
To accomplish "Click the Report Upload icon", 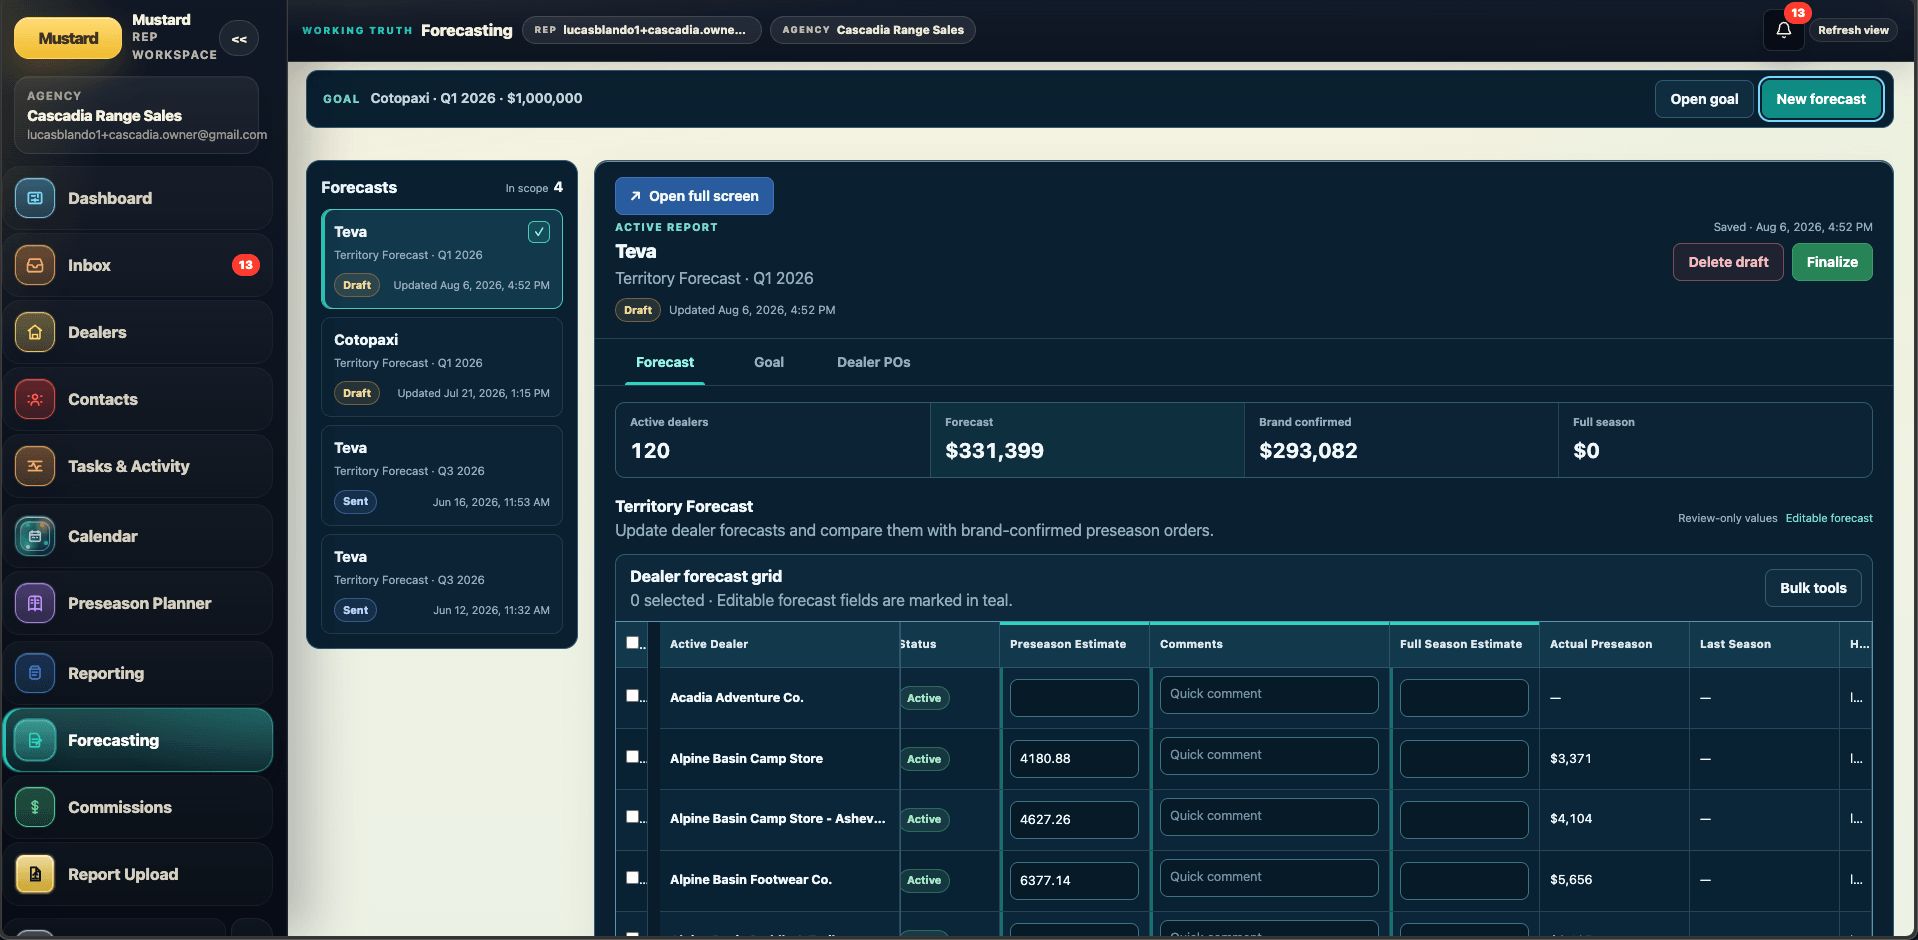I will click(x=35, y=874).
